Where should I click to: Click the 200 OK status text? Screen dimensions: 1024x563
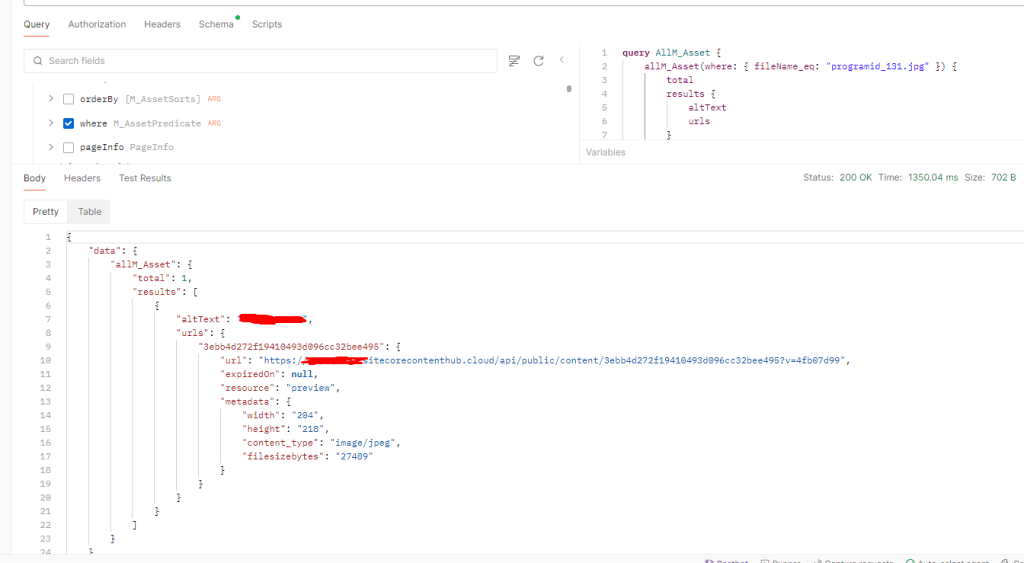tap(856, 178)
